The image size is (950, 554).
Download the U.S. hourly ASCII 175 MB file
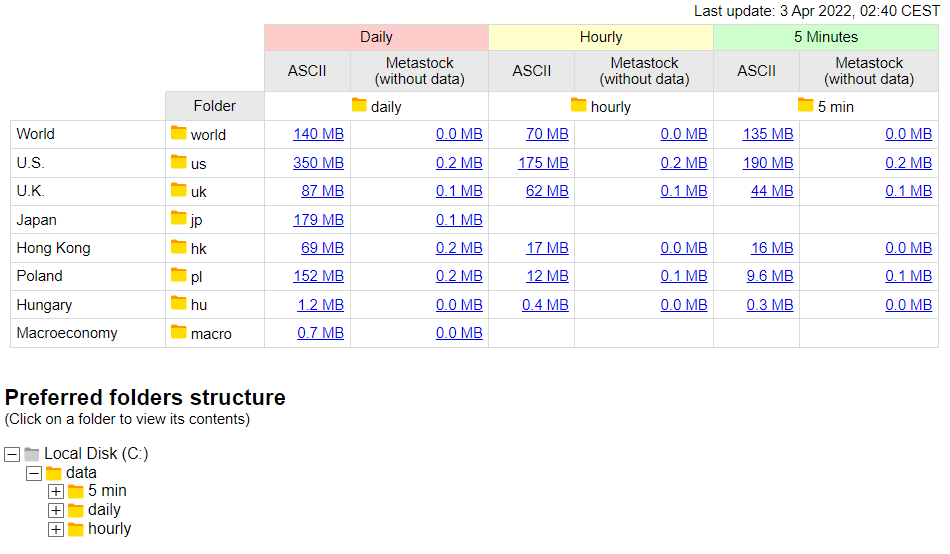click(543, 163)
